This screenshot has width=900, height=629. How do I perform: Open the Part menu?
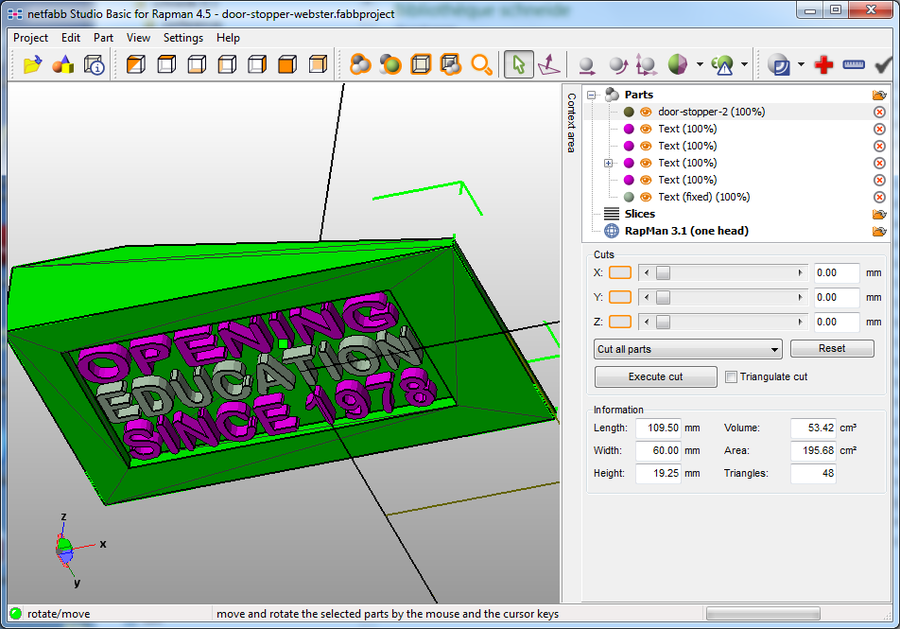103,37
